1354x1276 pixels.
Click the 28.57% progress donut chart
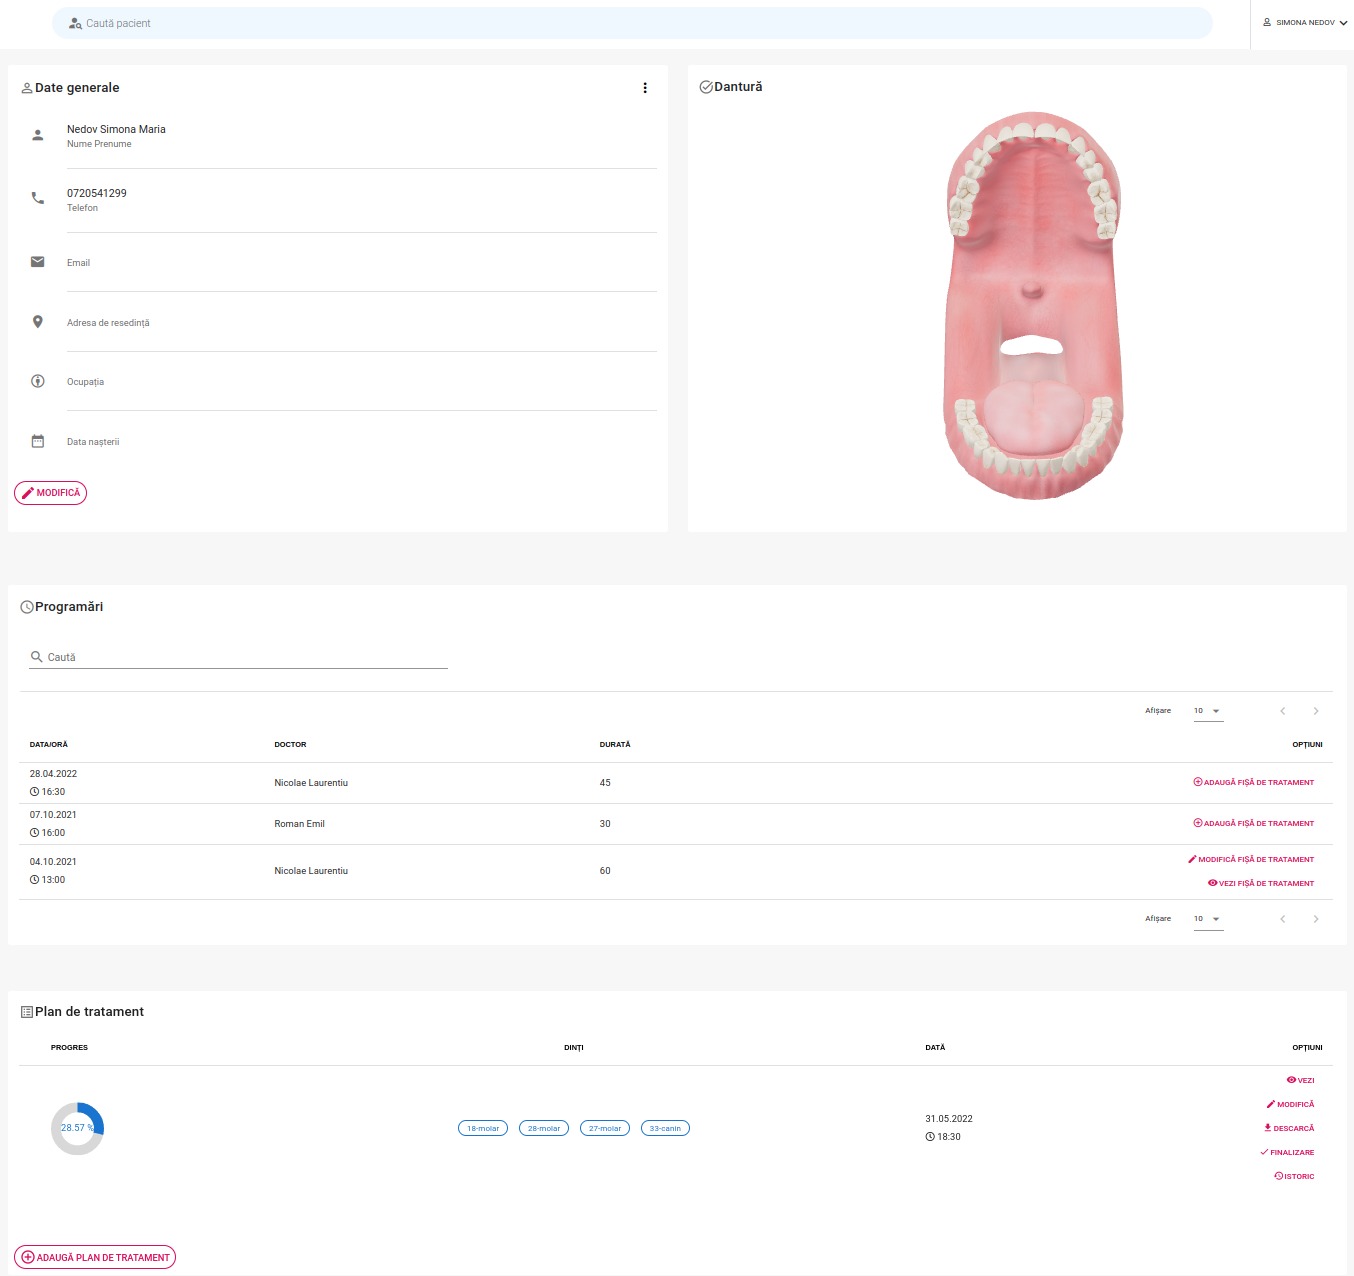77,1128
